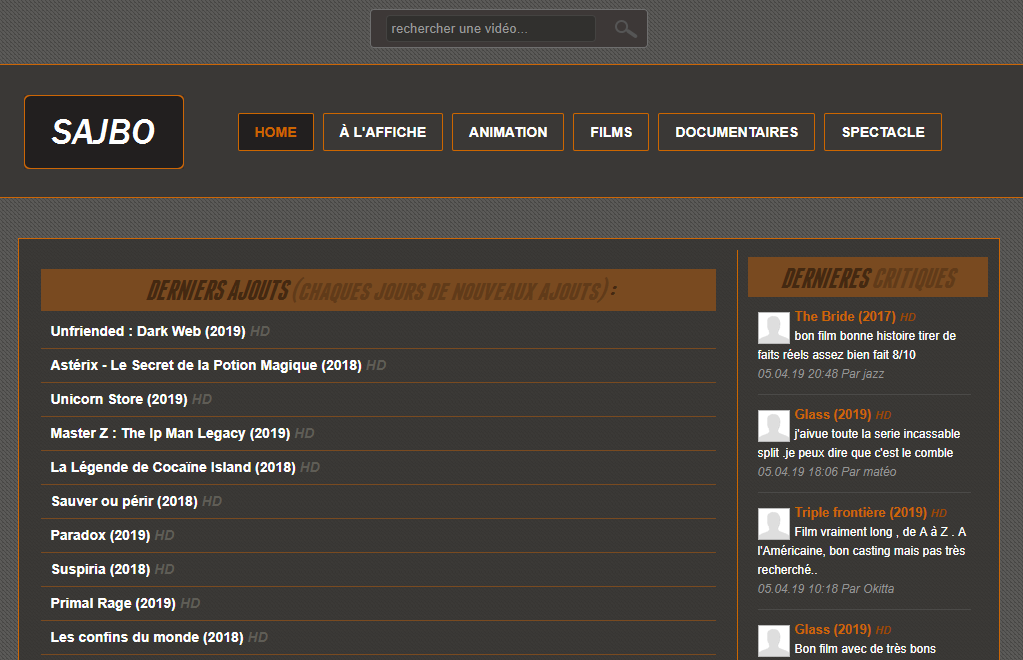Viewport: 1023px width, 660px height.
Task: Click '05.04.19 18:06 Par matéo' timestamp
Action: pyautogui.click(x=827, y=472)
